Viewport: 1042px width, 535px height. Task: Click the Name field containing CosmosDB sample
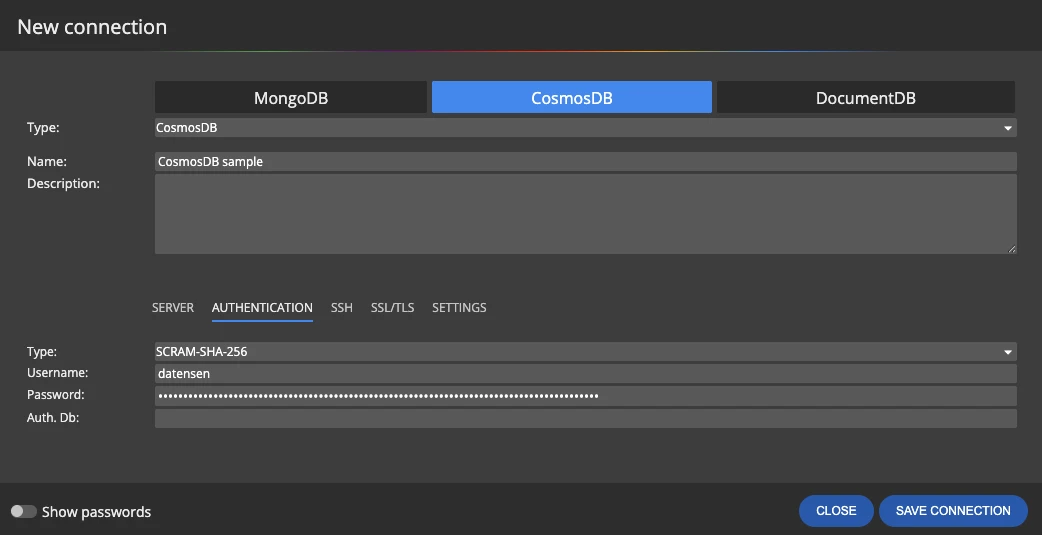(585, 161)
